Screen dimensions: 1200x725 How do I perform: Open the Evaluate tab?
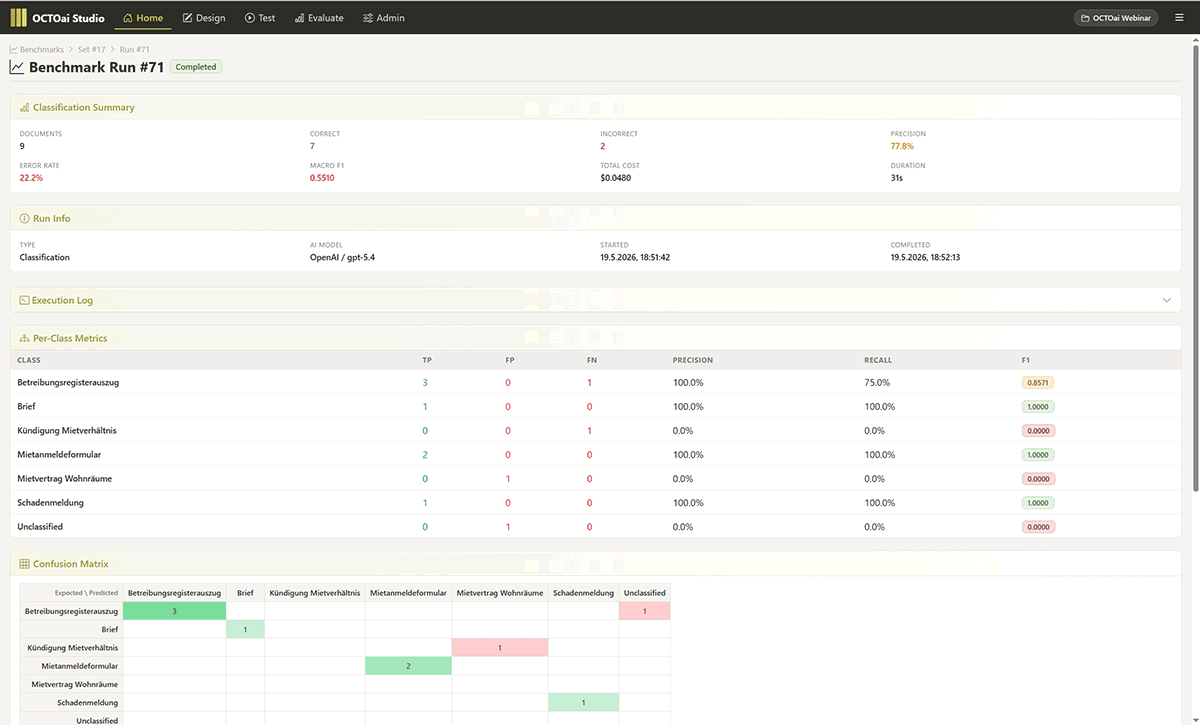coord(319,18)
